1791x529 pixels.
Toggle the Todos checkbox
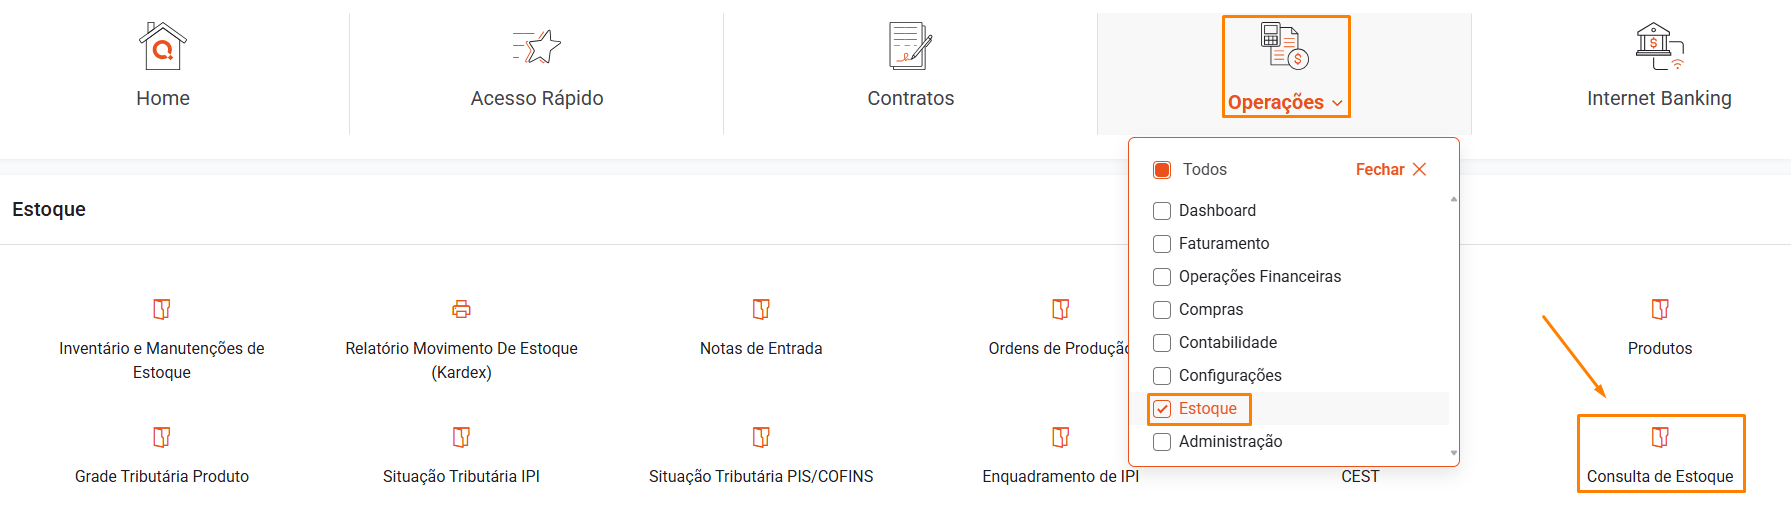(1162, 170)
